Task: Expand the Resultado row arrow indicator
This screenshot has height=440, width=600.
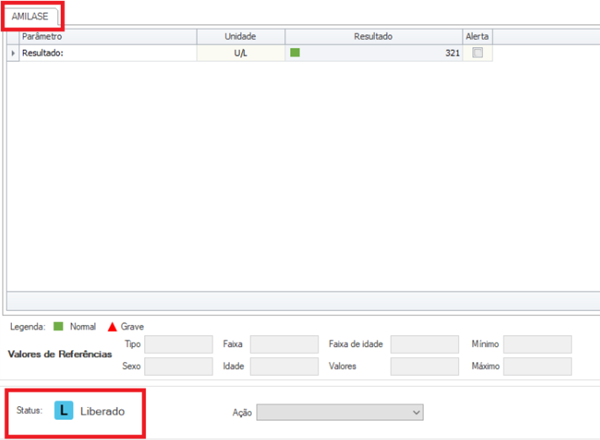Action: point(13,53)
